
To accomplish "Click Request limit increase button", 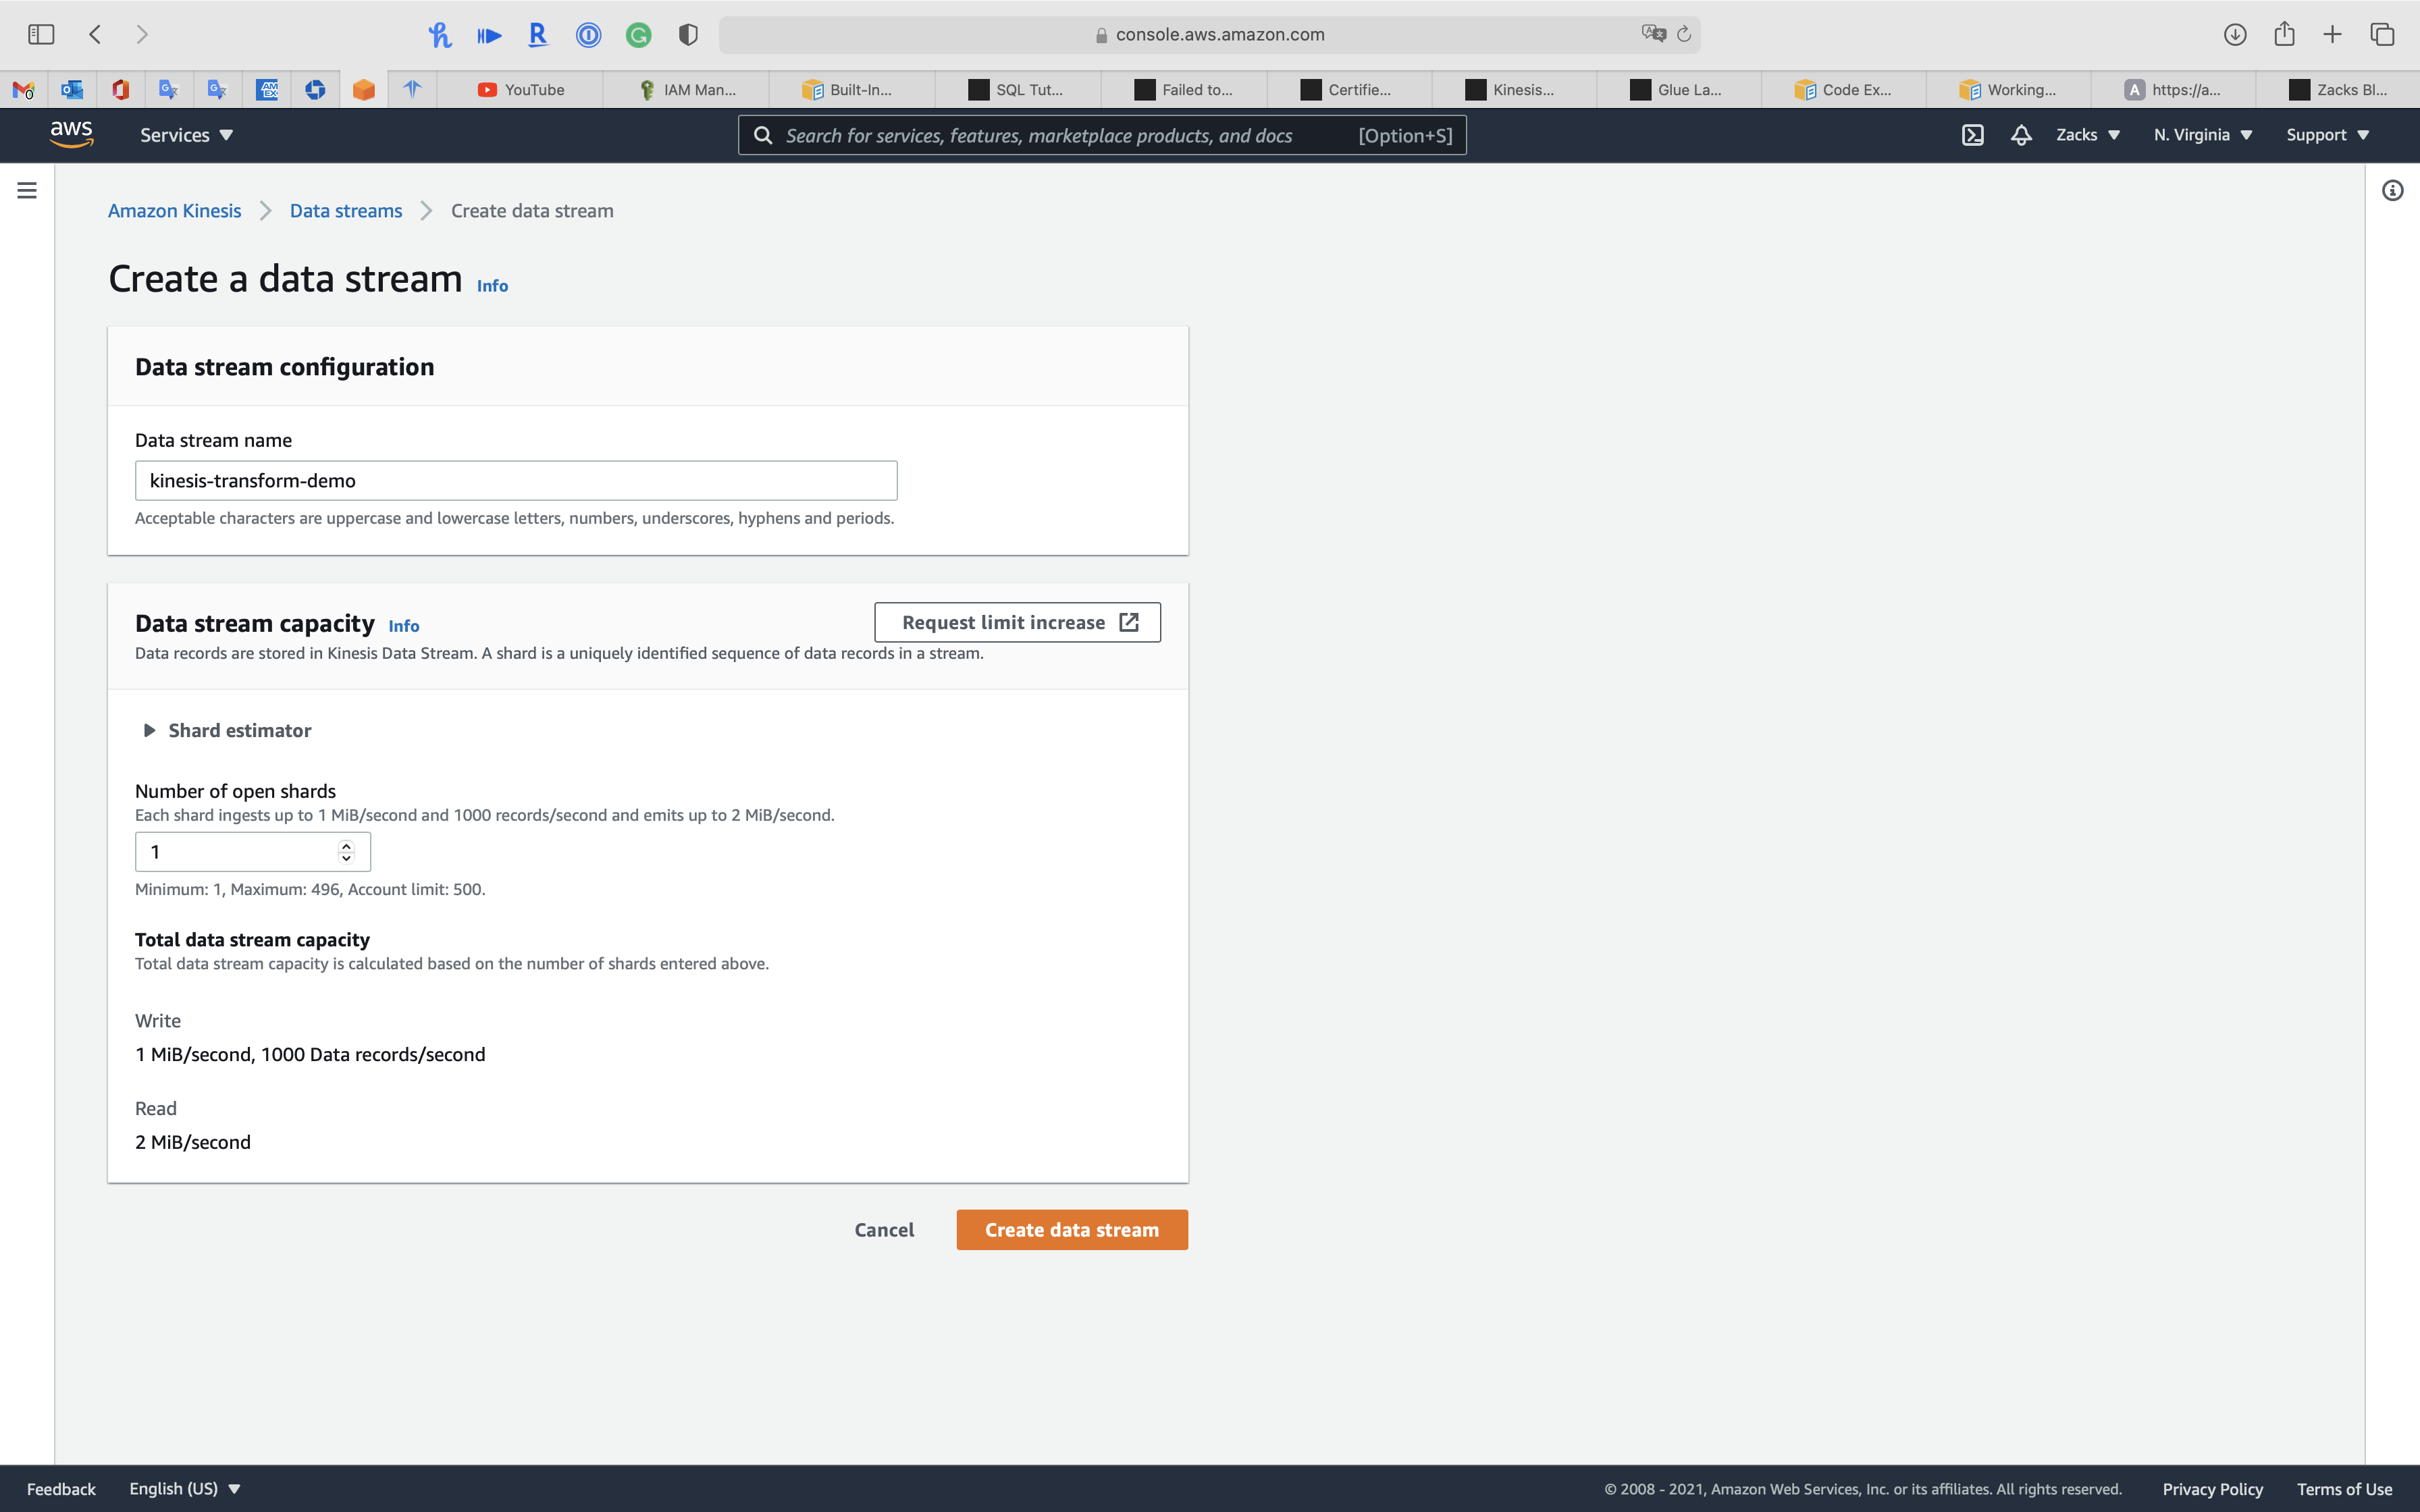I will pyautogui.click(x=1017, y=622).
